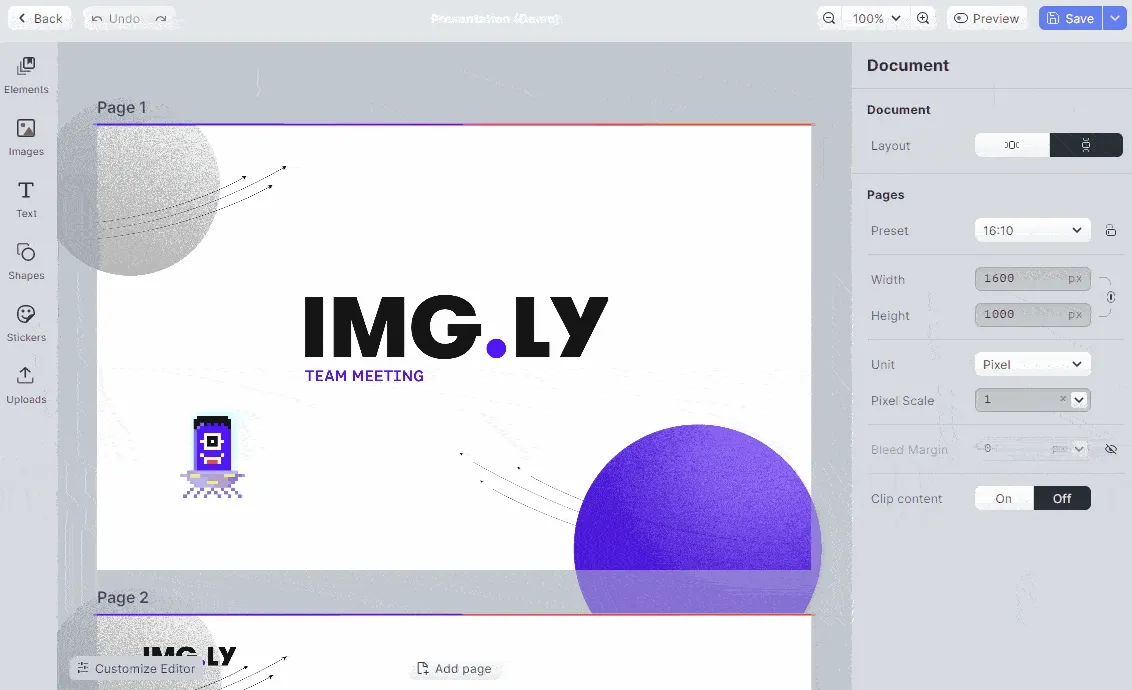Toggle the aspect ratio link icon
This screenshot has width=1132, height=690.
[1110, 297]
